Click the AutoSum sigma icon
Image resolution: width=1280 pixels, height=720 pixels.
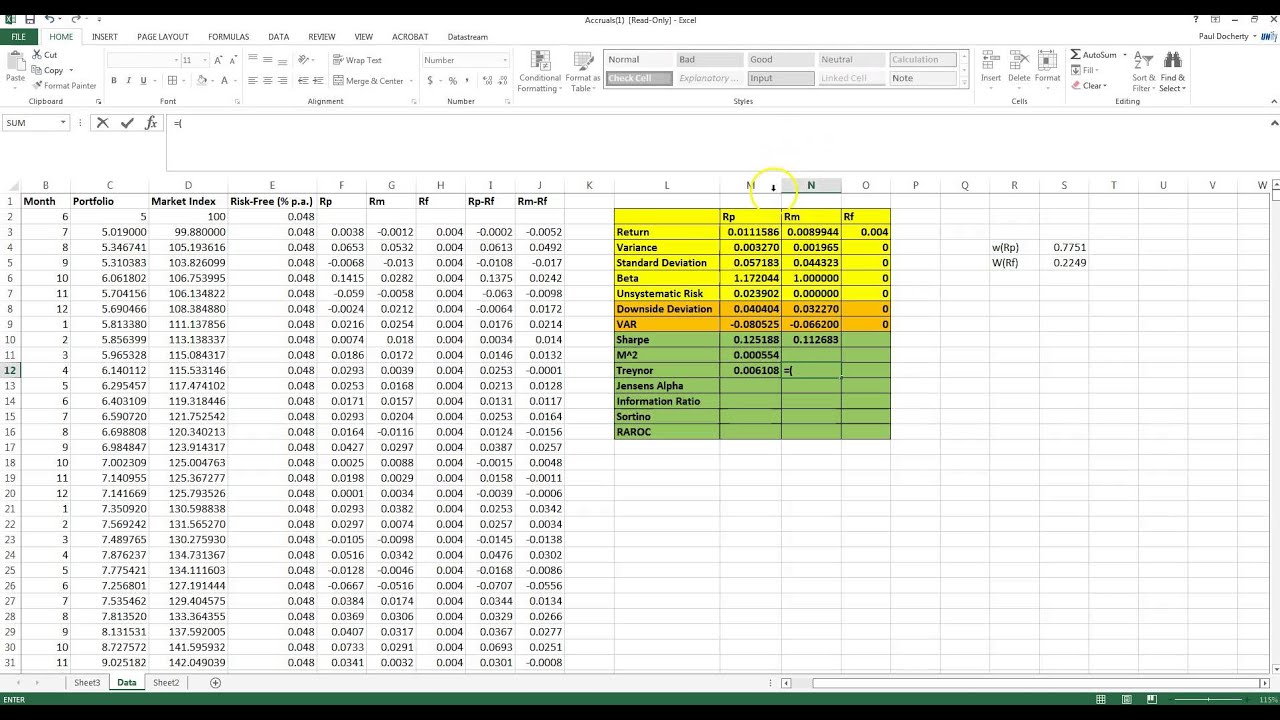(1076, 55)
